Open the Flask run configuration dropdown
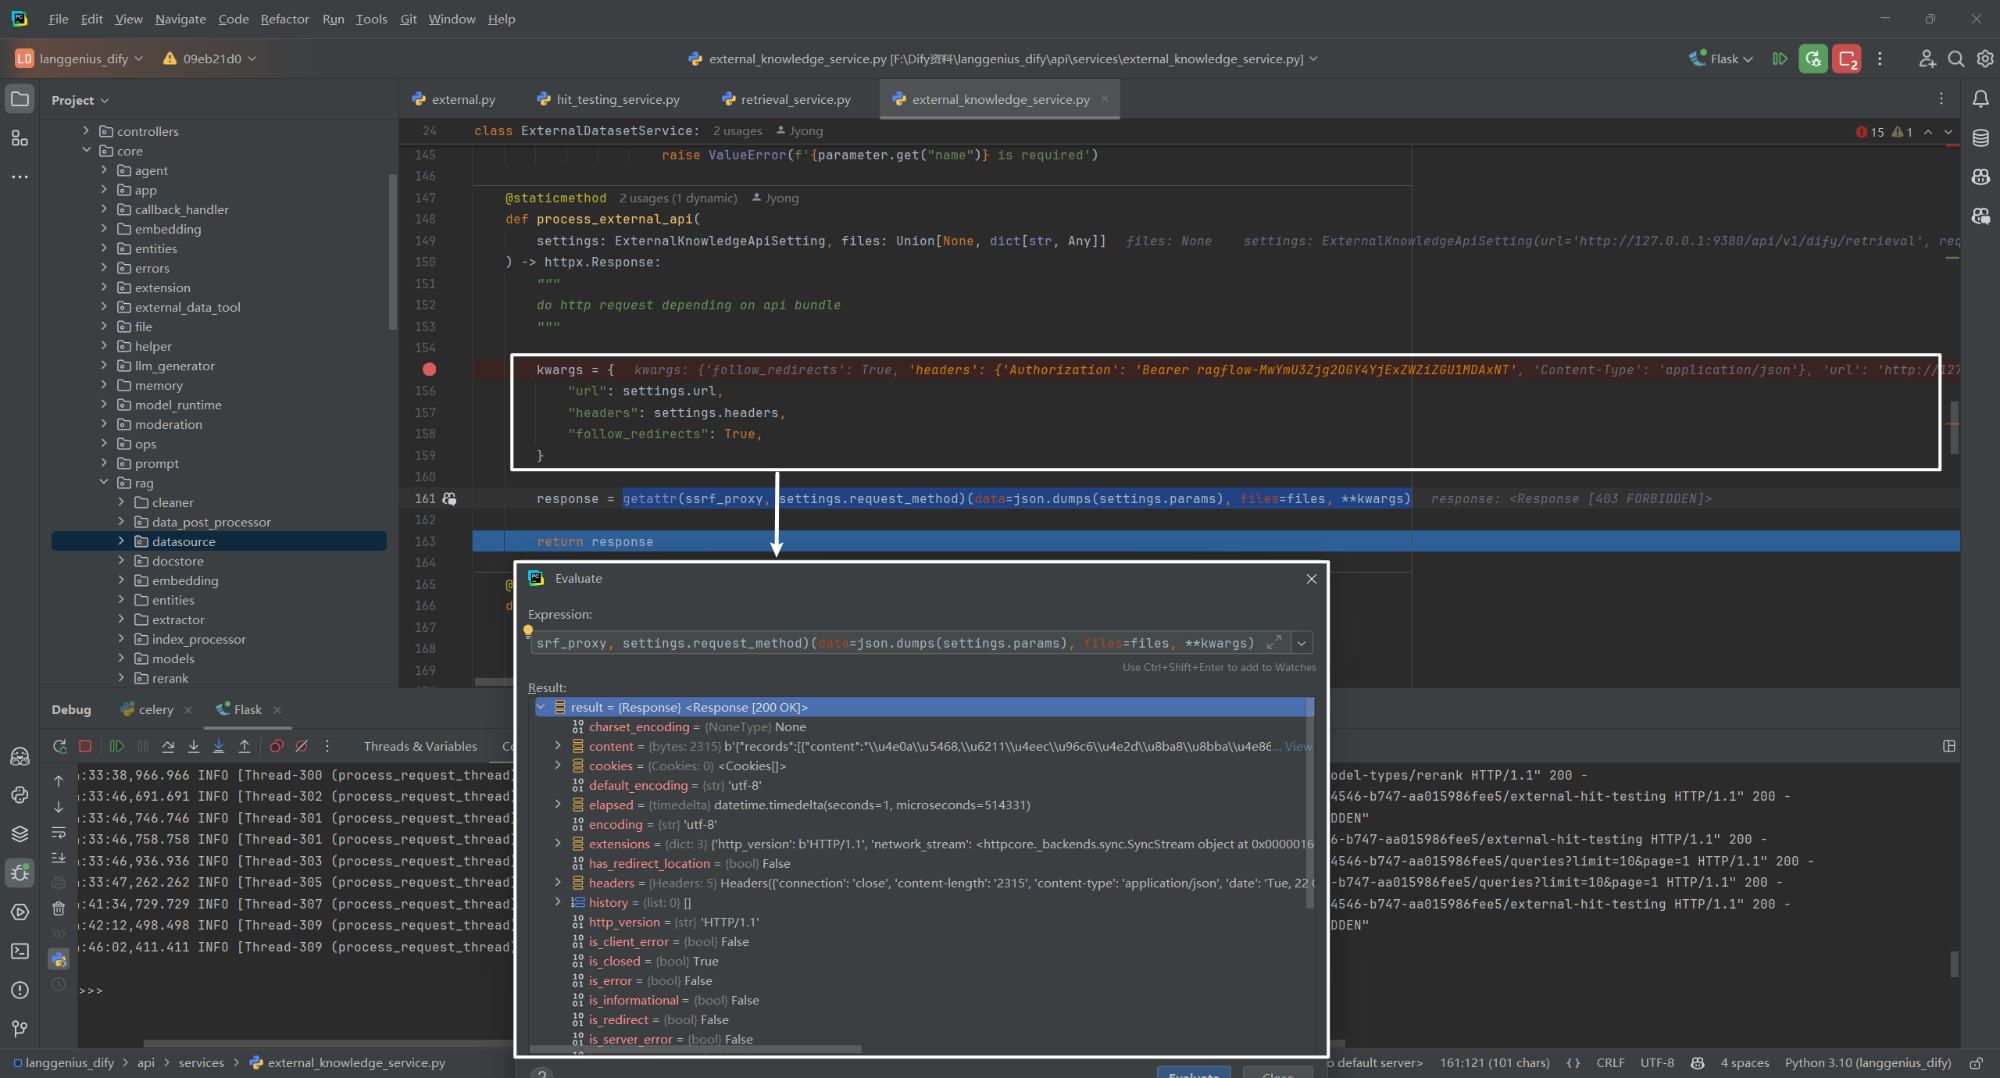The height and width of the screenshot is (1078, 2000). point(1720,58)
